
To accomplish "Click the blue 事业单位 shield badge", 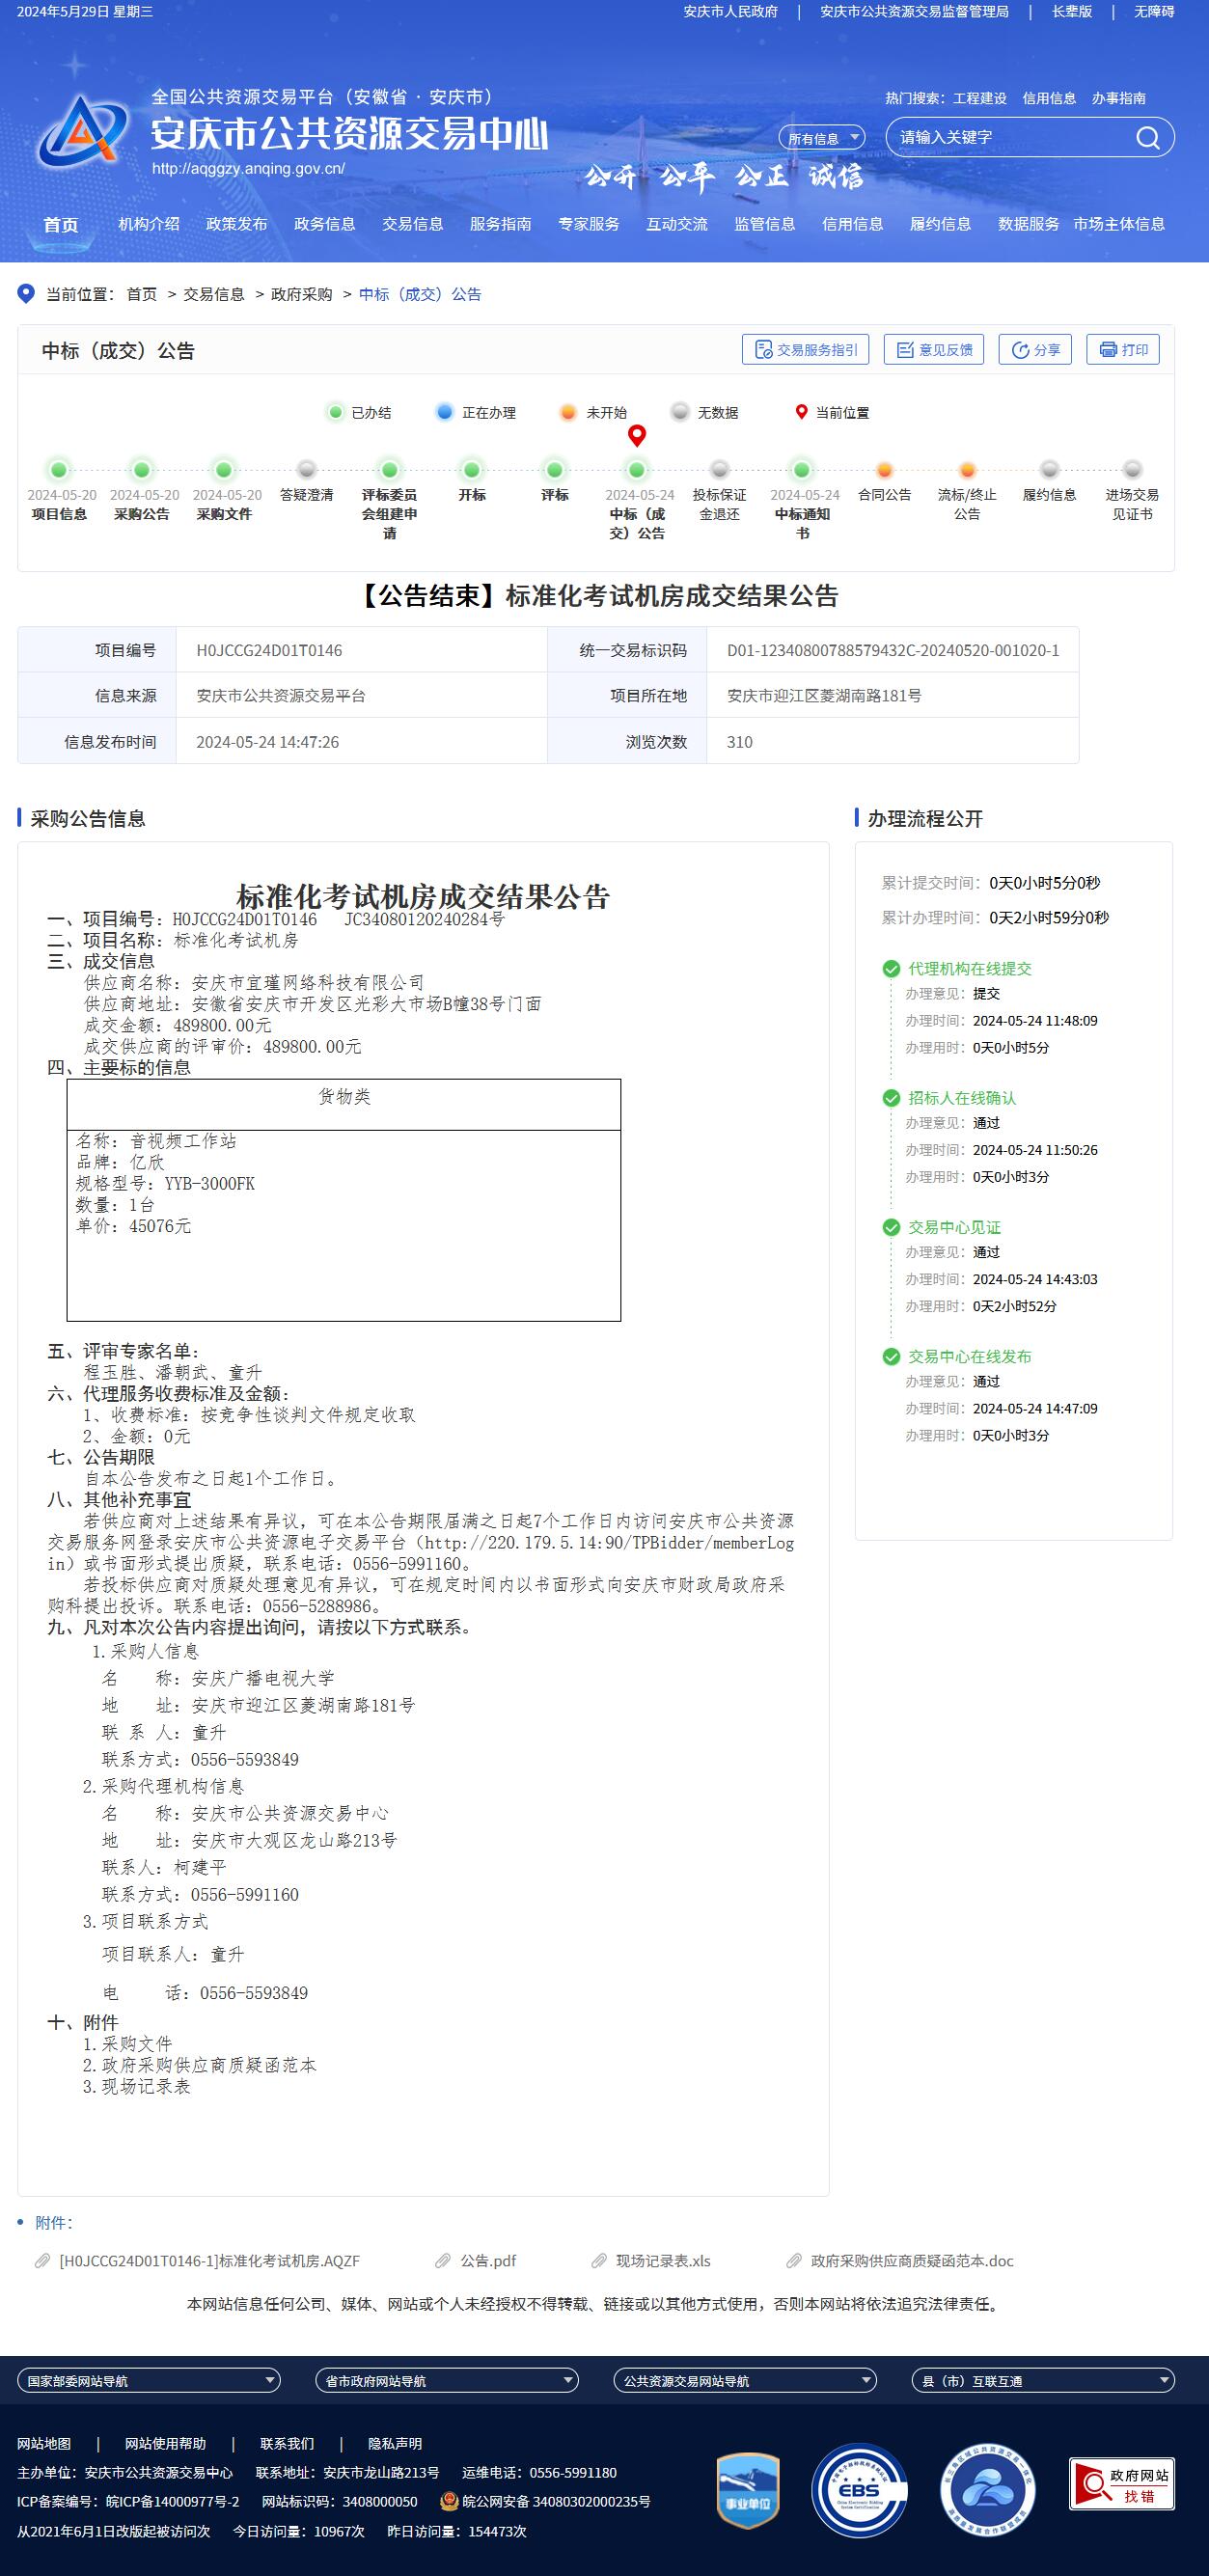I will coord(748,2491).
